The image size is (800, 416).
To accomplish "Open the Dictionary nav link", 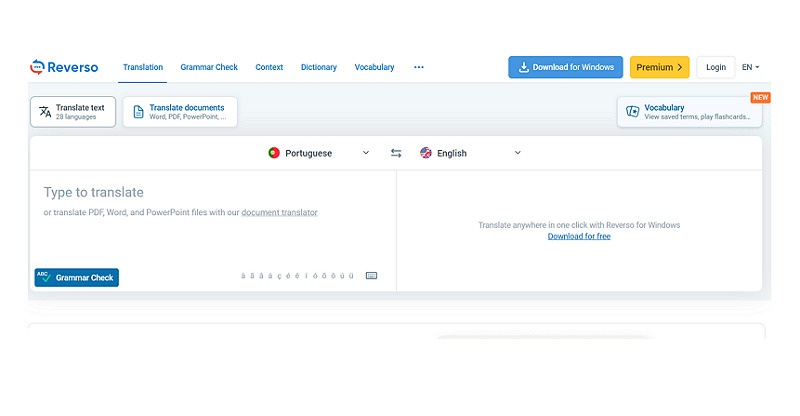I will tap(319, 67).
